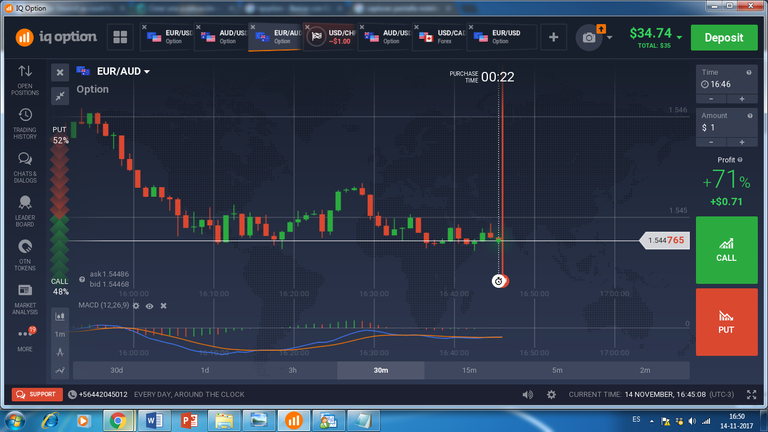This screenshot has height=432, width=768.
Task: Toggle MACD indicator visibility eye
Action: click(149, 306)
